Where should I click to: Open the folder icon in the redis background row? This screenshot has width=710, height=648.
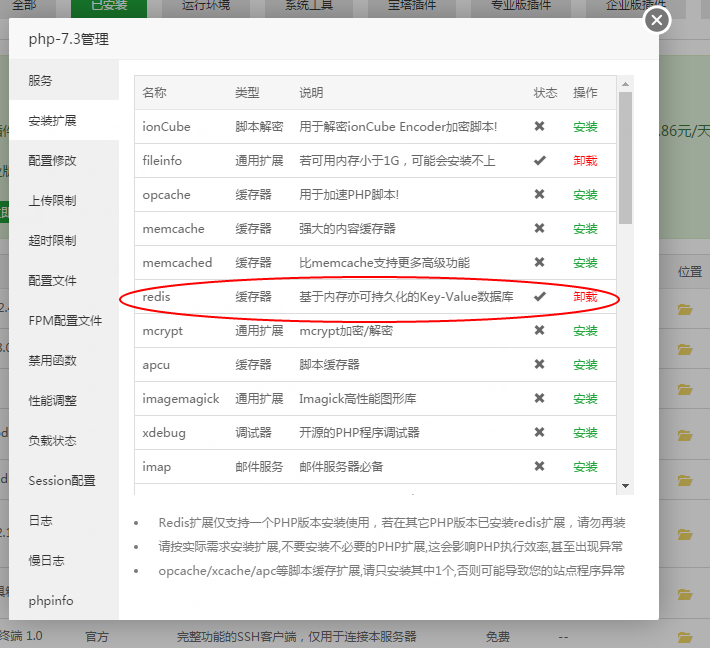click(685, 309)
